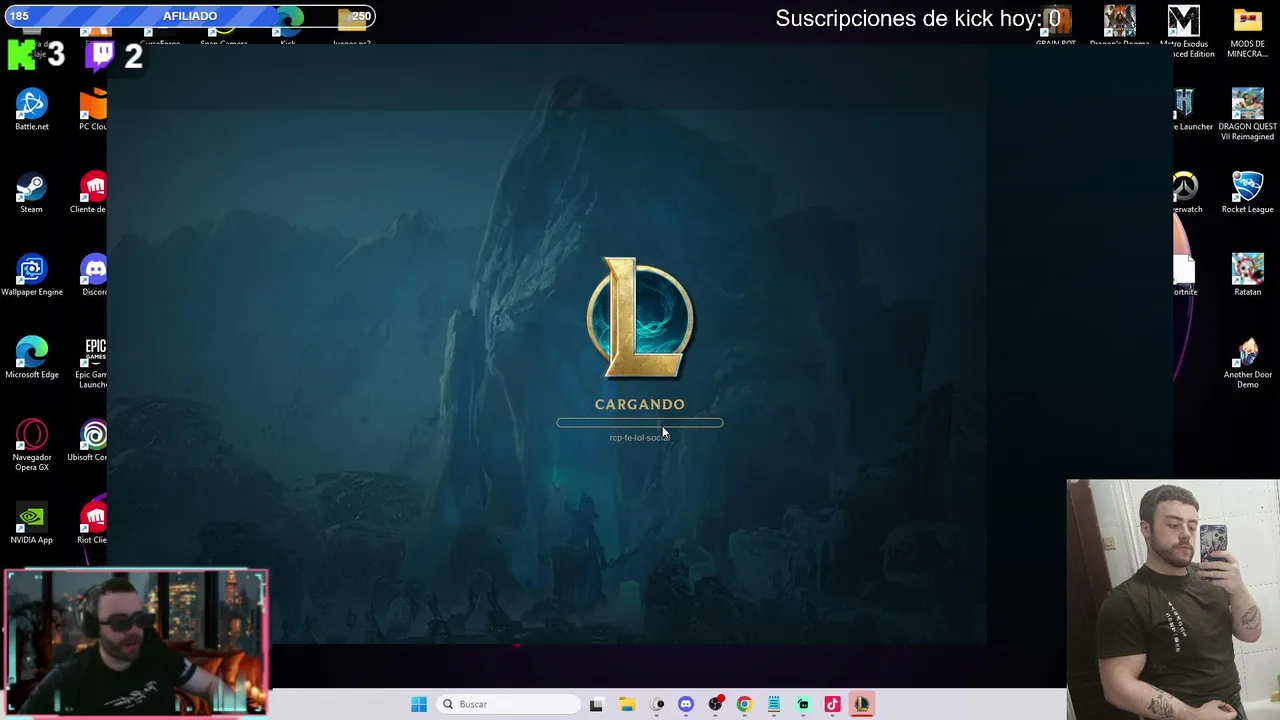Launch Navegador Opera GX from desktop

[31, 445]
